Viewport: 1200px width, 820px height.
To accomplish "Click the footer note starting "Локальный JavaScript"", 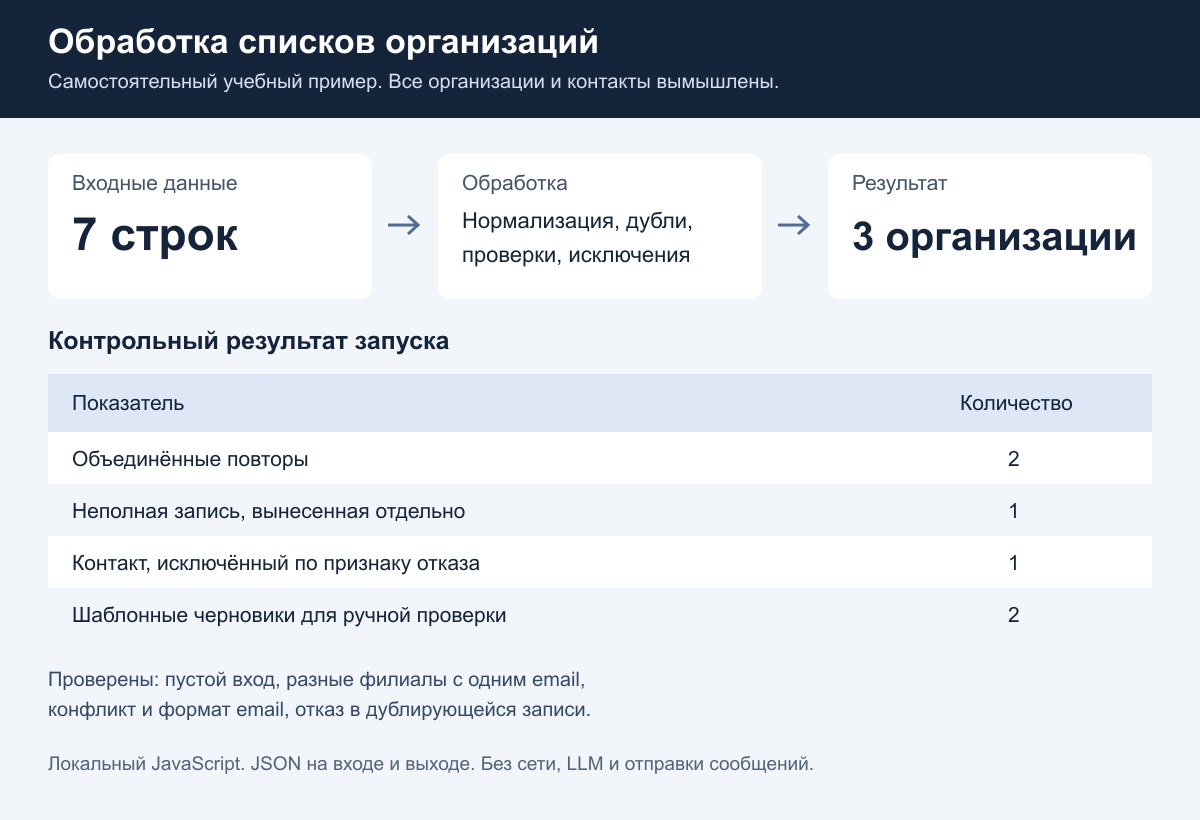I will point(431,765).
